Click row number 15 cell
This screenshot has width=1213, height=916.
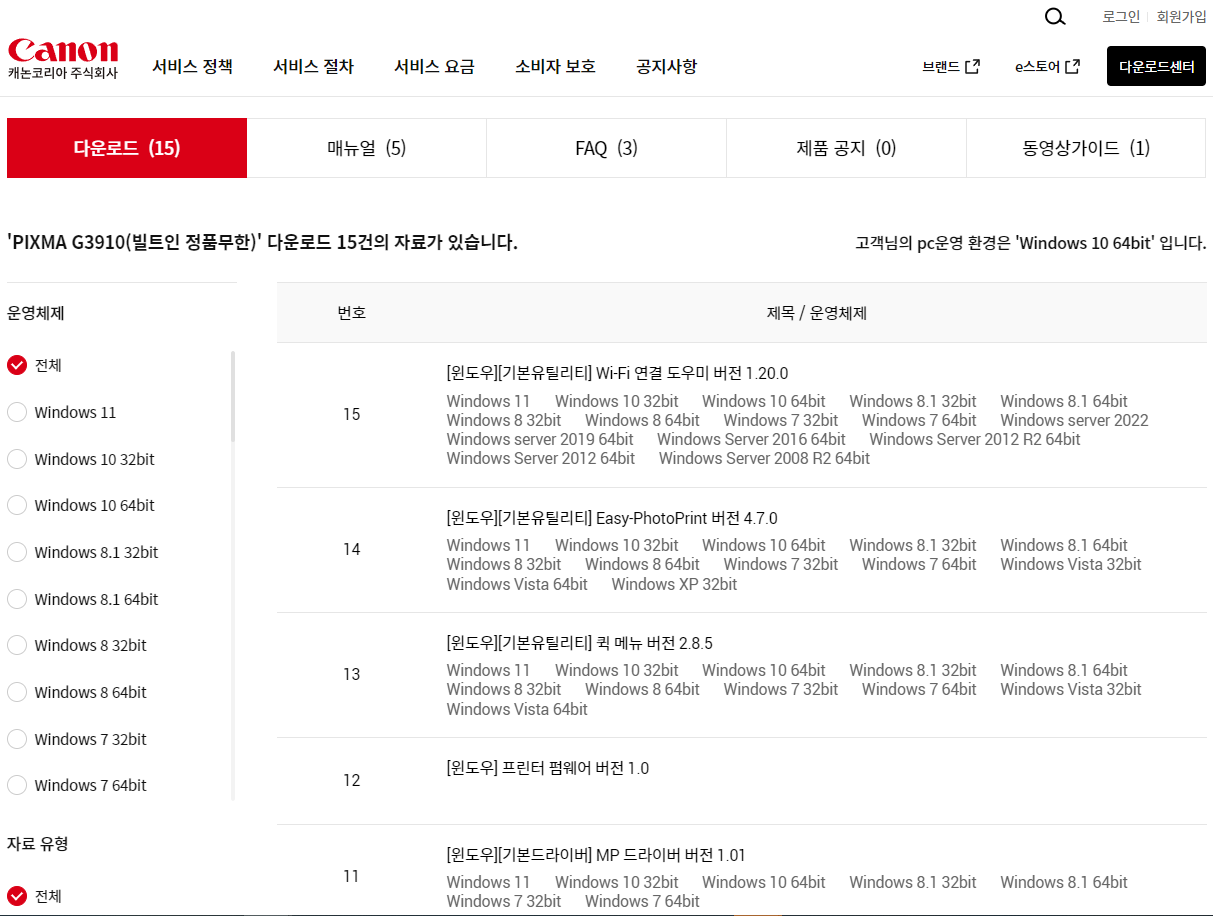click(x=351, y=414)
